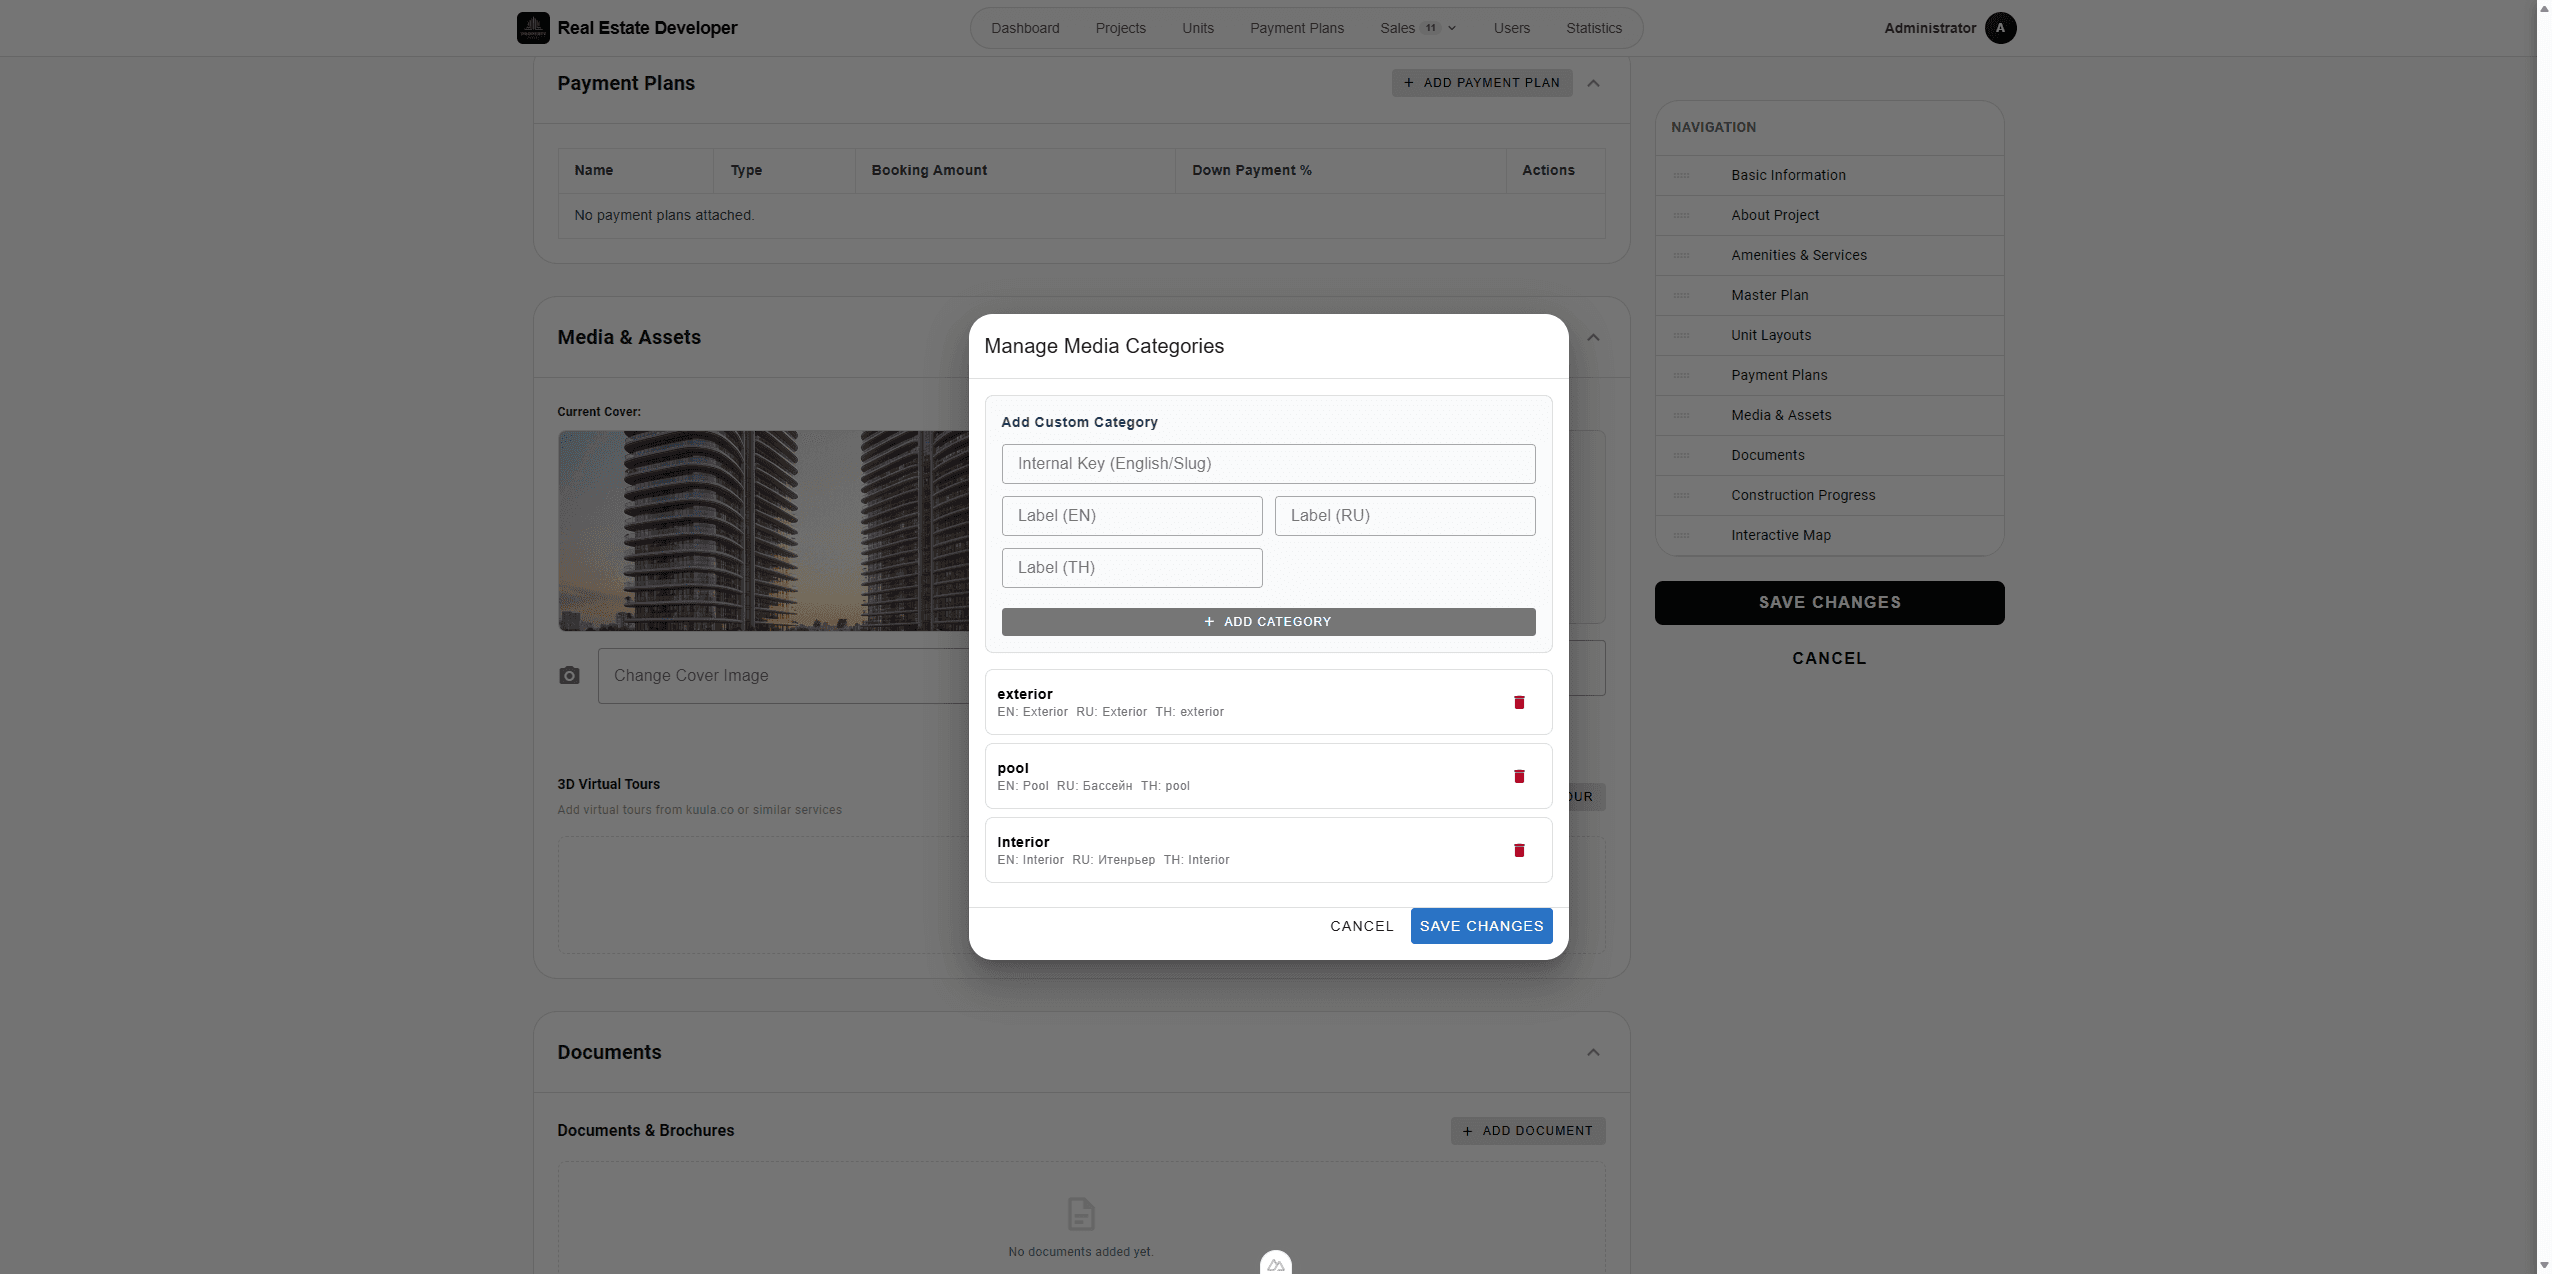Open the Sales dropdown menu
This screenshot has width=2552, height=1274.
point(1418,28)
